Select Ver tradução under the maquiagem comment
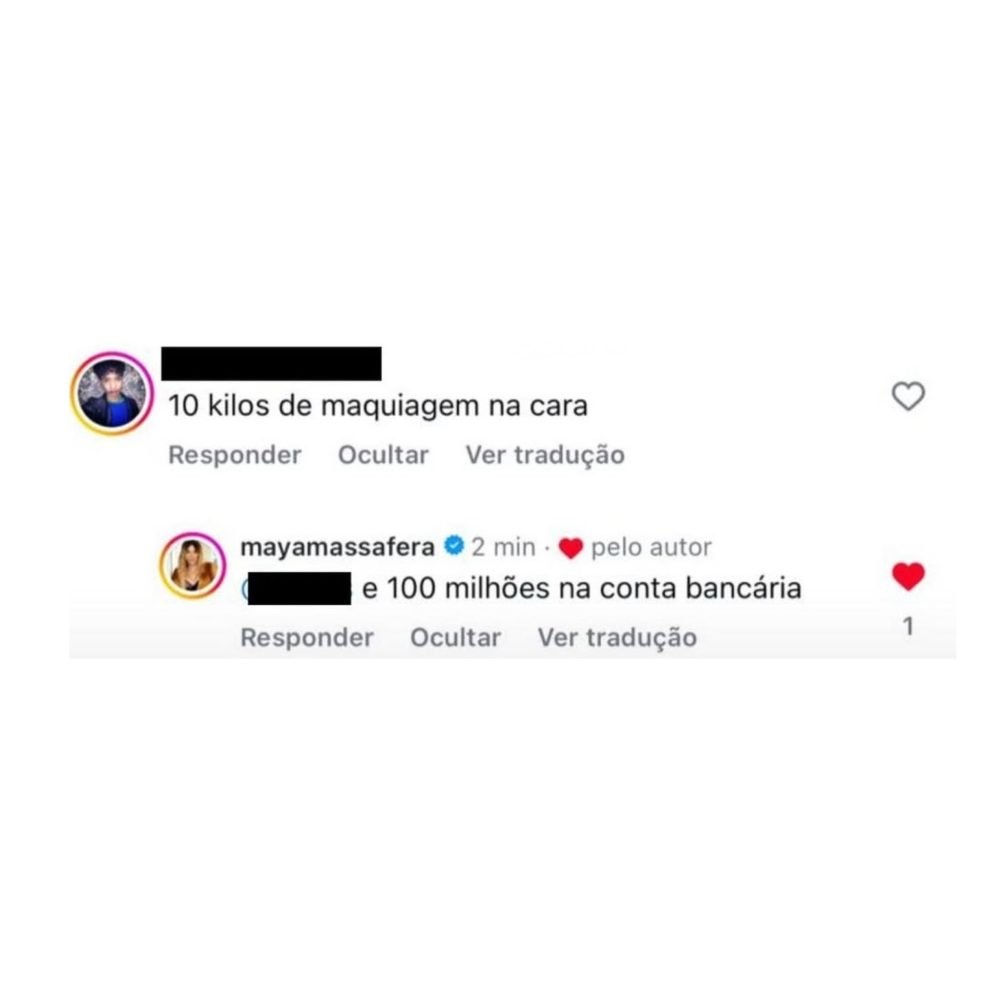1000x1000 pixels. [545, 455]
